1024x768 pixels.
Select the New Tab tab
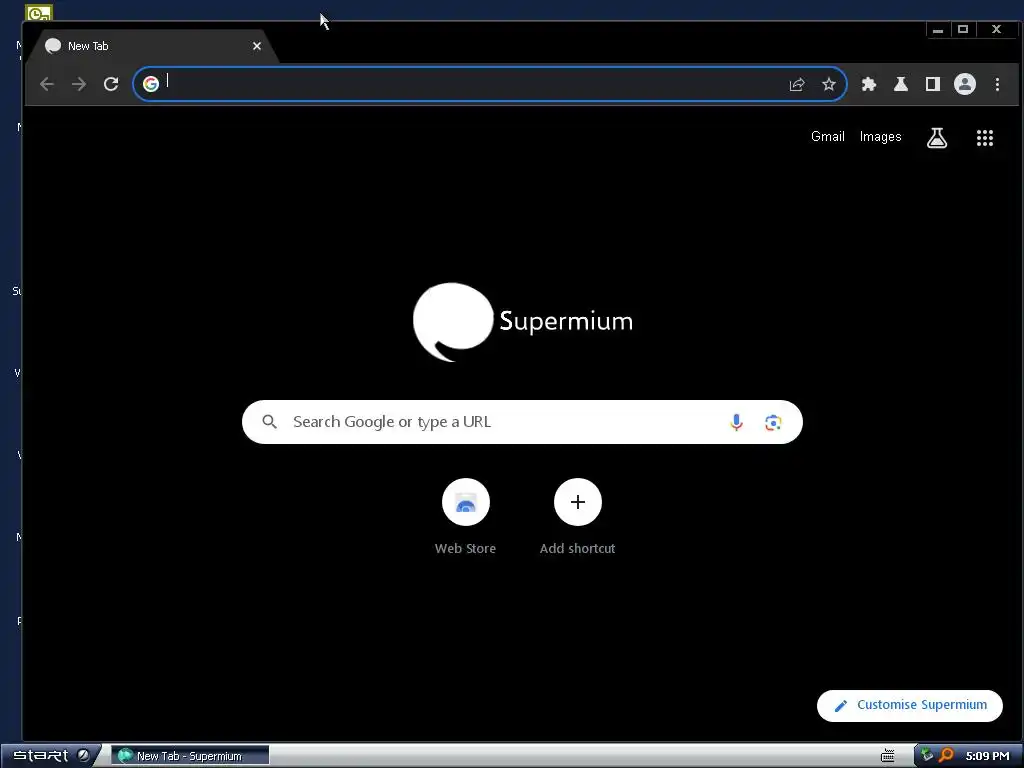153,46
